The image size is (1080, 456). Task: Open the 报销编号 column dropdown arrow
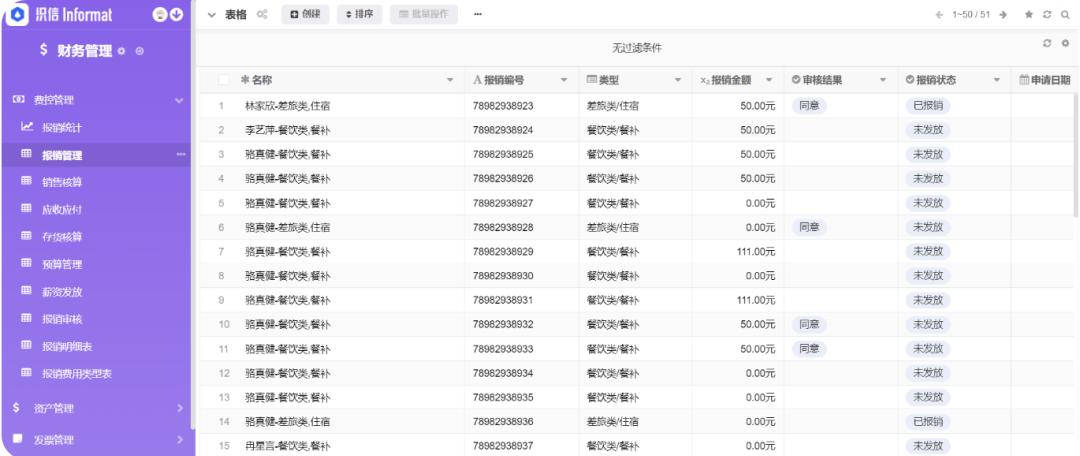tap(564, 81)
